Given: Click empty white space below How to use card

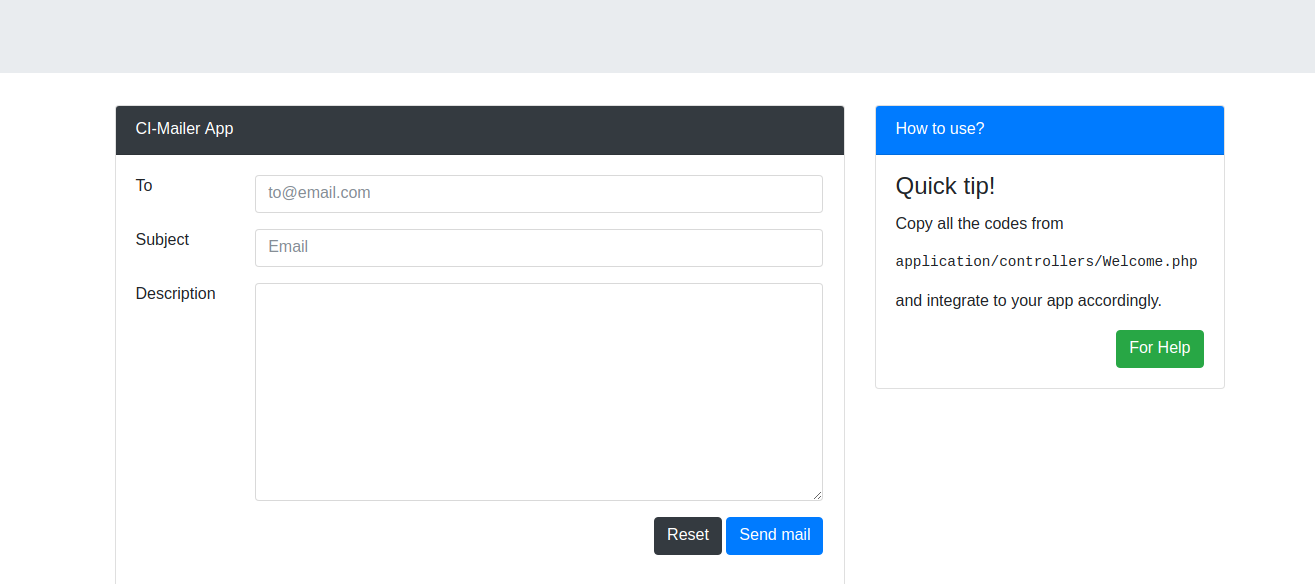Looking at the screenshot, I should [x=1050, y=480].
